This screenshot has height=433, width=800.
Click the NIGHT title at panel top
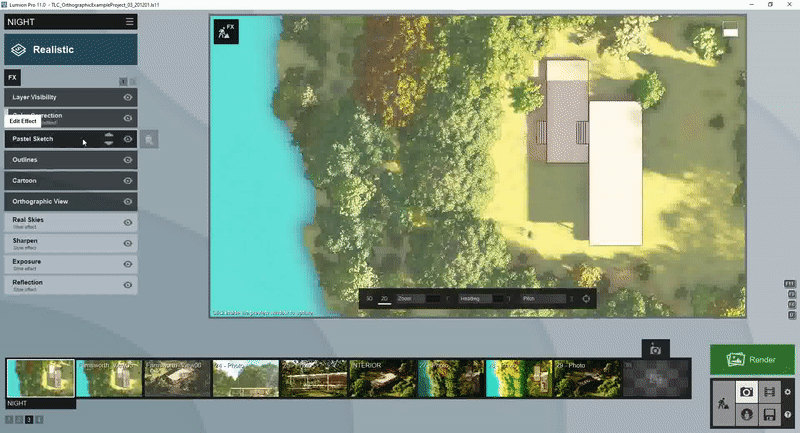click(21, 22)
